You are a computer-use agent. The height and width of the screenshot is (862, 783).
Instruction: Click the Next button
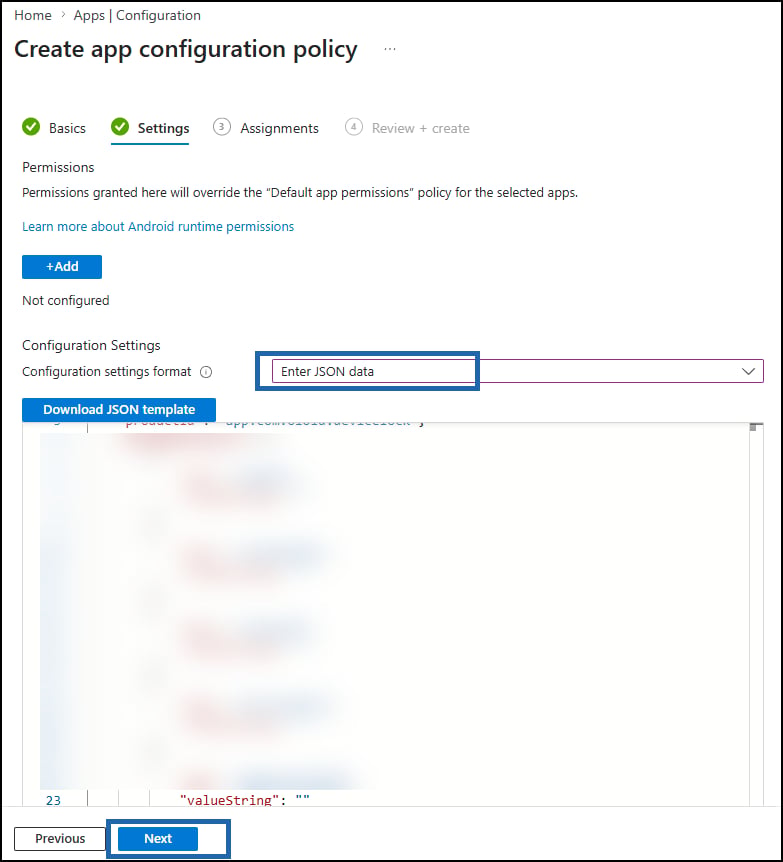coord(158,838)
